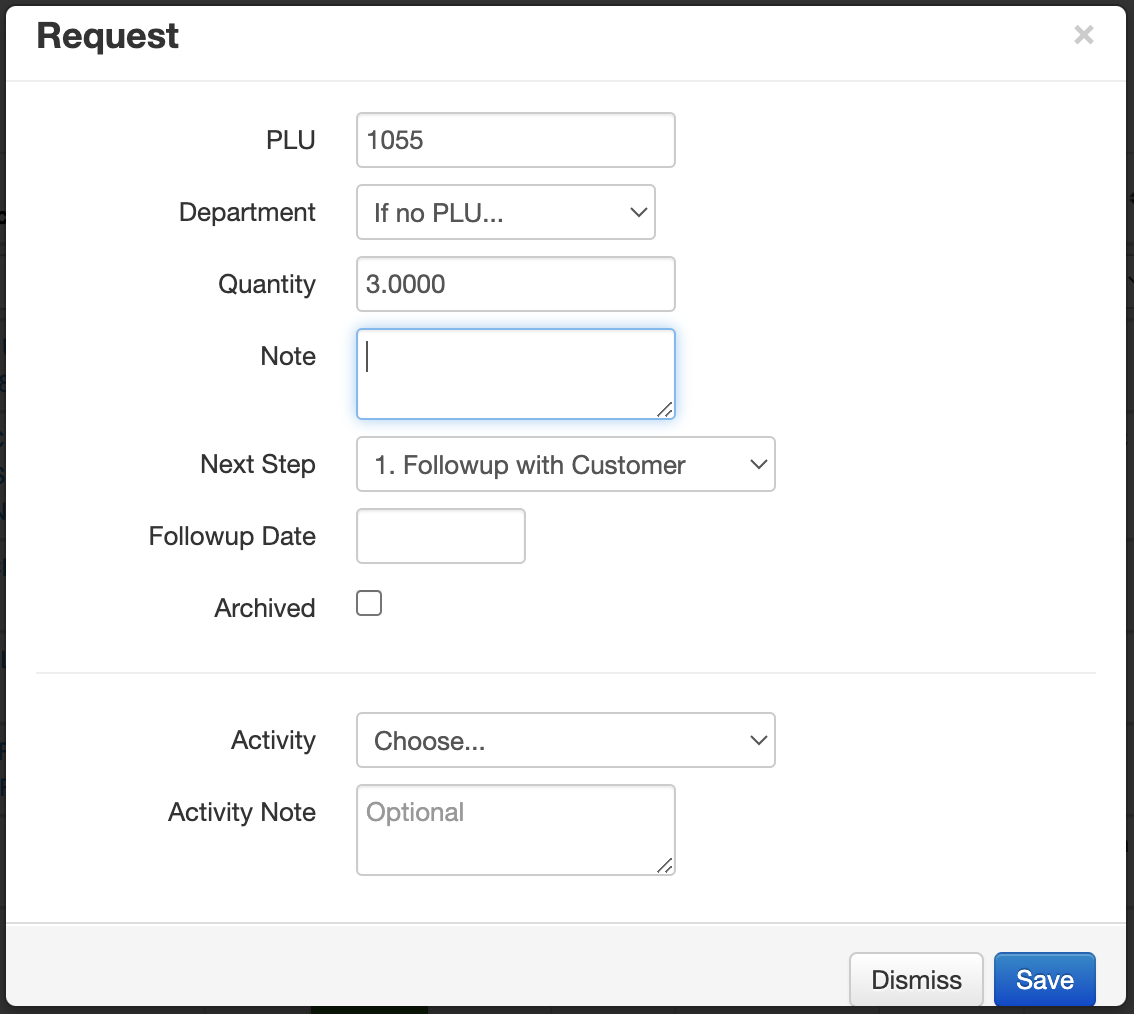Open the Activity 'Choose...' dropdown
The image size is (1134, 1014).
565,740
